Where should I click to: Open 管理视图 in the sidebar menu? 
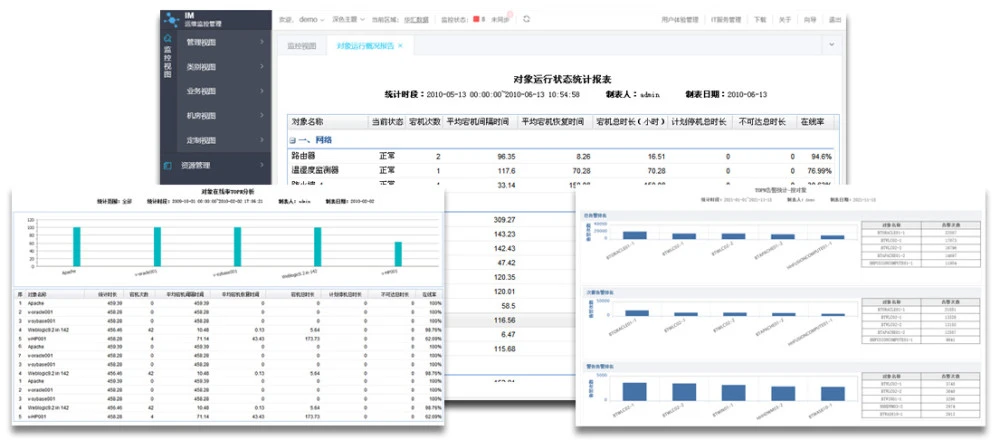click(x=201, y=42)
